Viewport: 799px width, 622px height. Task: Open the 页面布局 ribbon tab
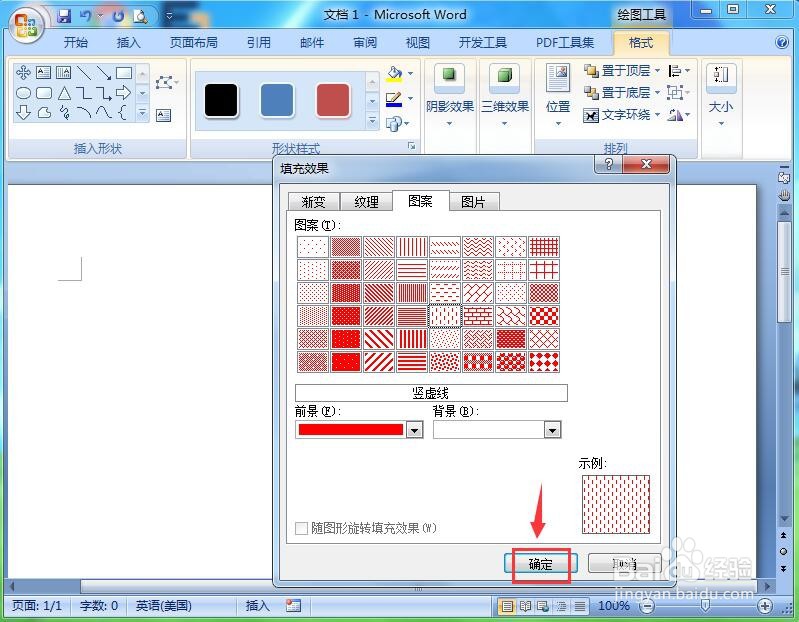(194, 42)
